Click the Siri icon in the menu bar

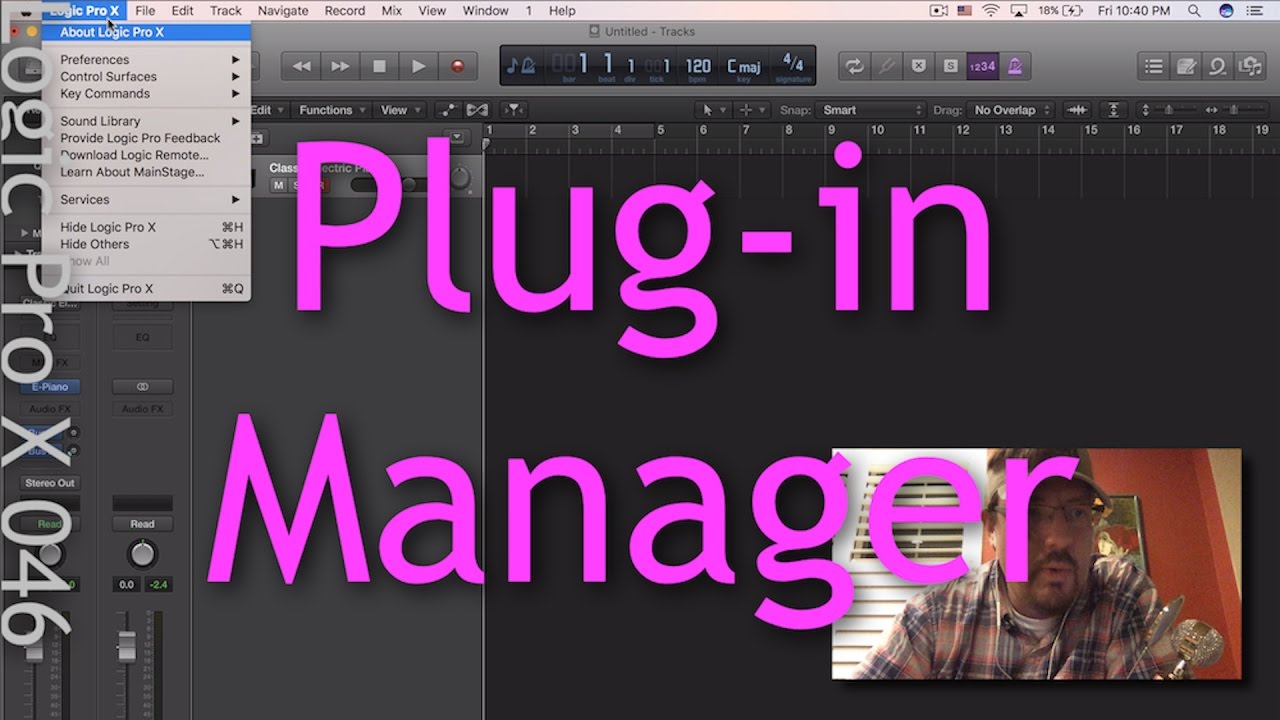pyautogui.click(x=1227, y=10)
